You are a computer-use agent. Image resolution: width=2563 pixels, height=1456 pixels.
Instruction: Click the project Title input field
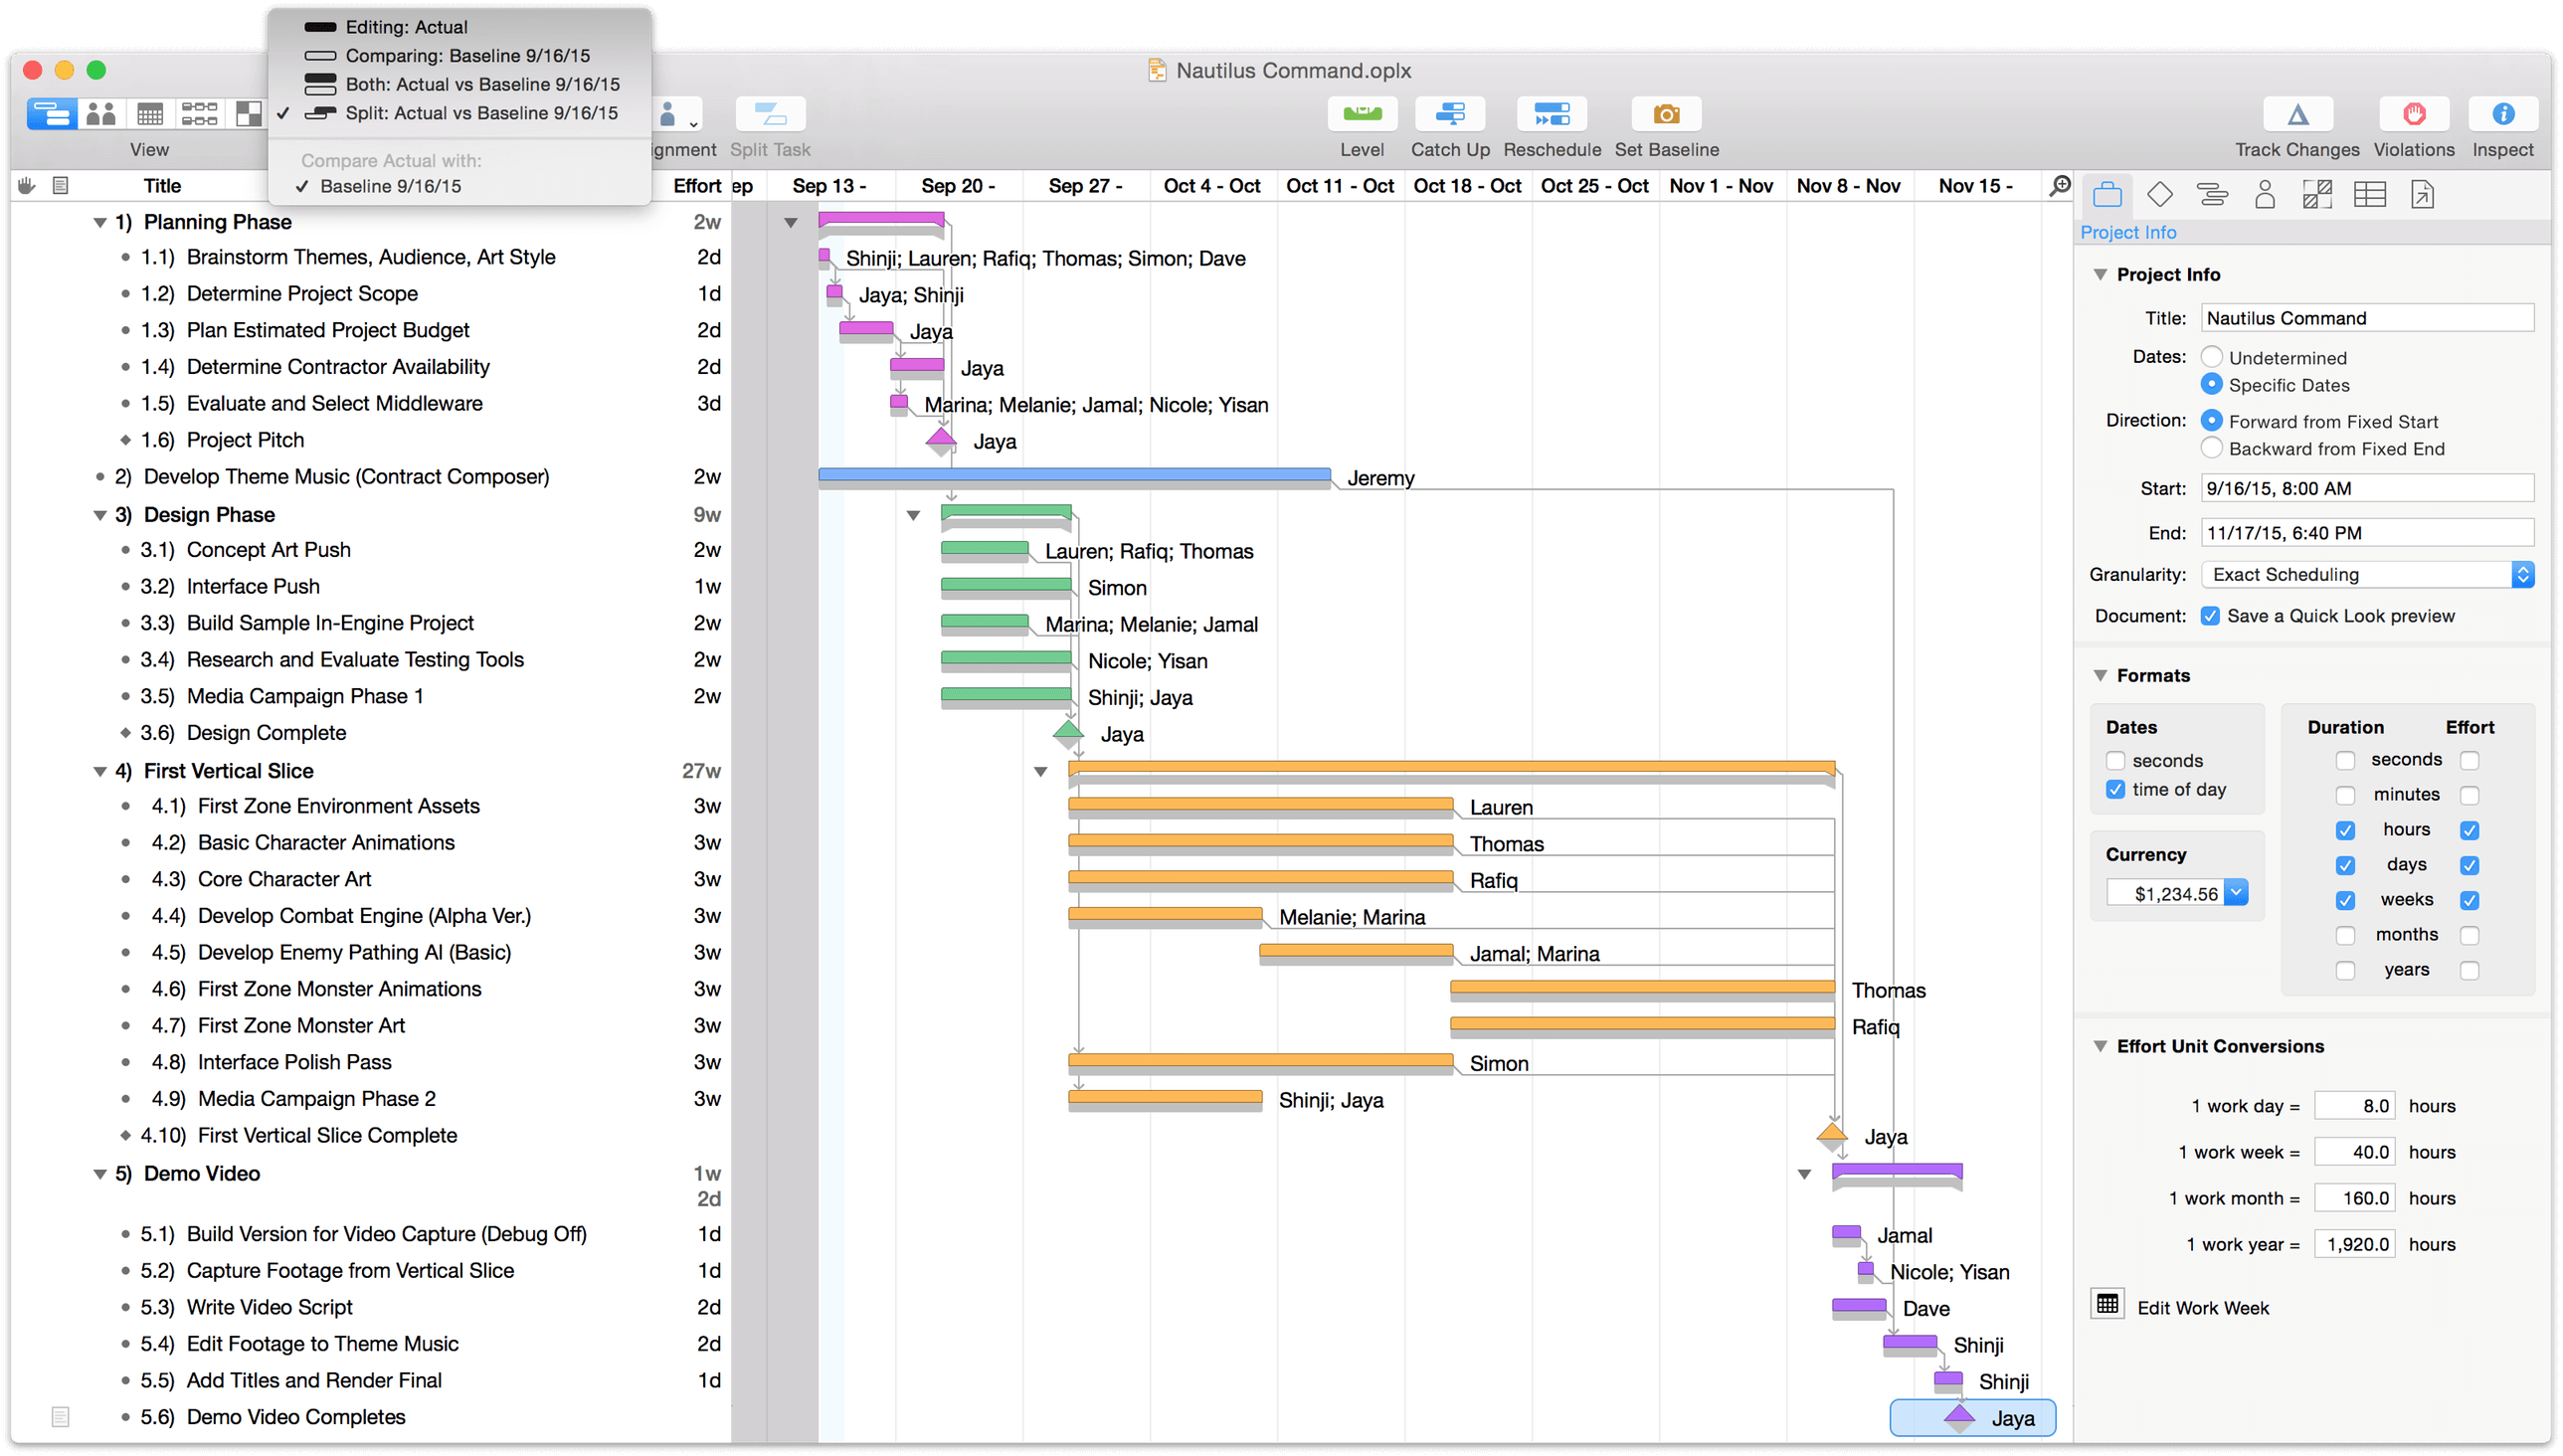point(2367,318)
